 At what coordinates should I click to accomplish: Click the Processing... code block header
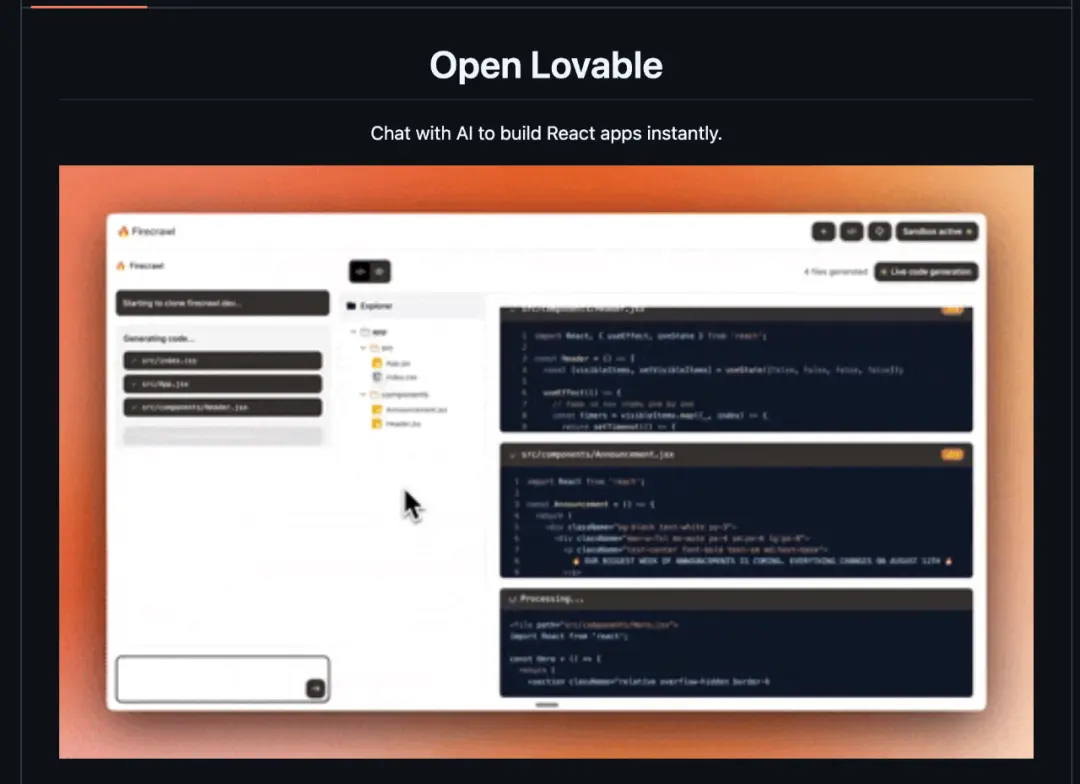pos(736,599)
